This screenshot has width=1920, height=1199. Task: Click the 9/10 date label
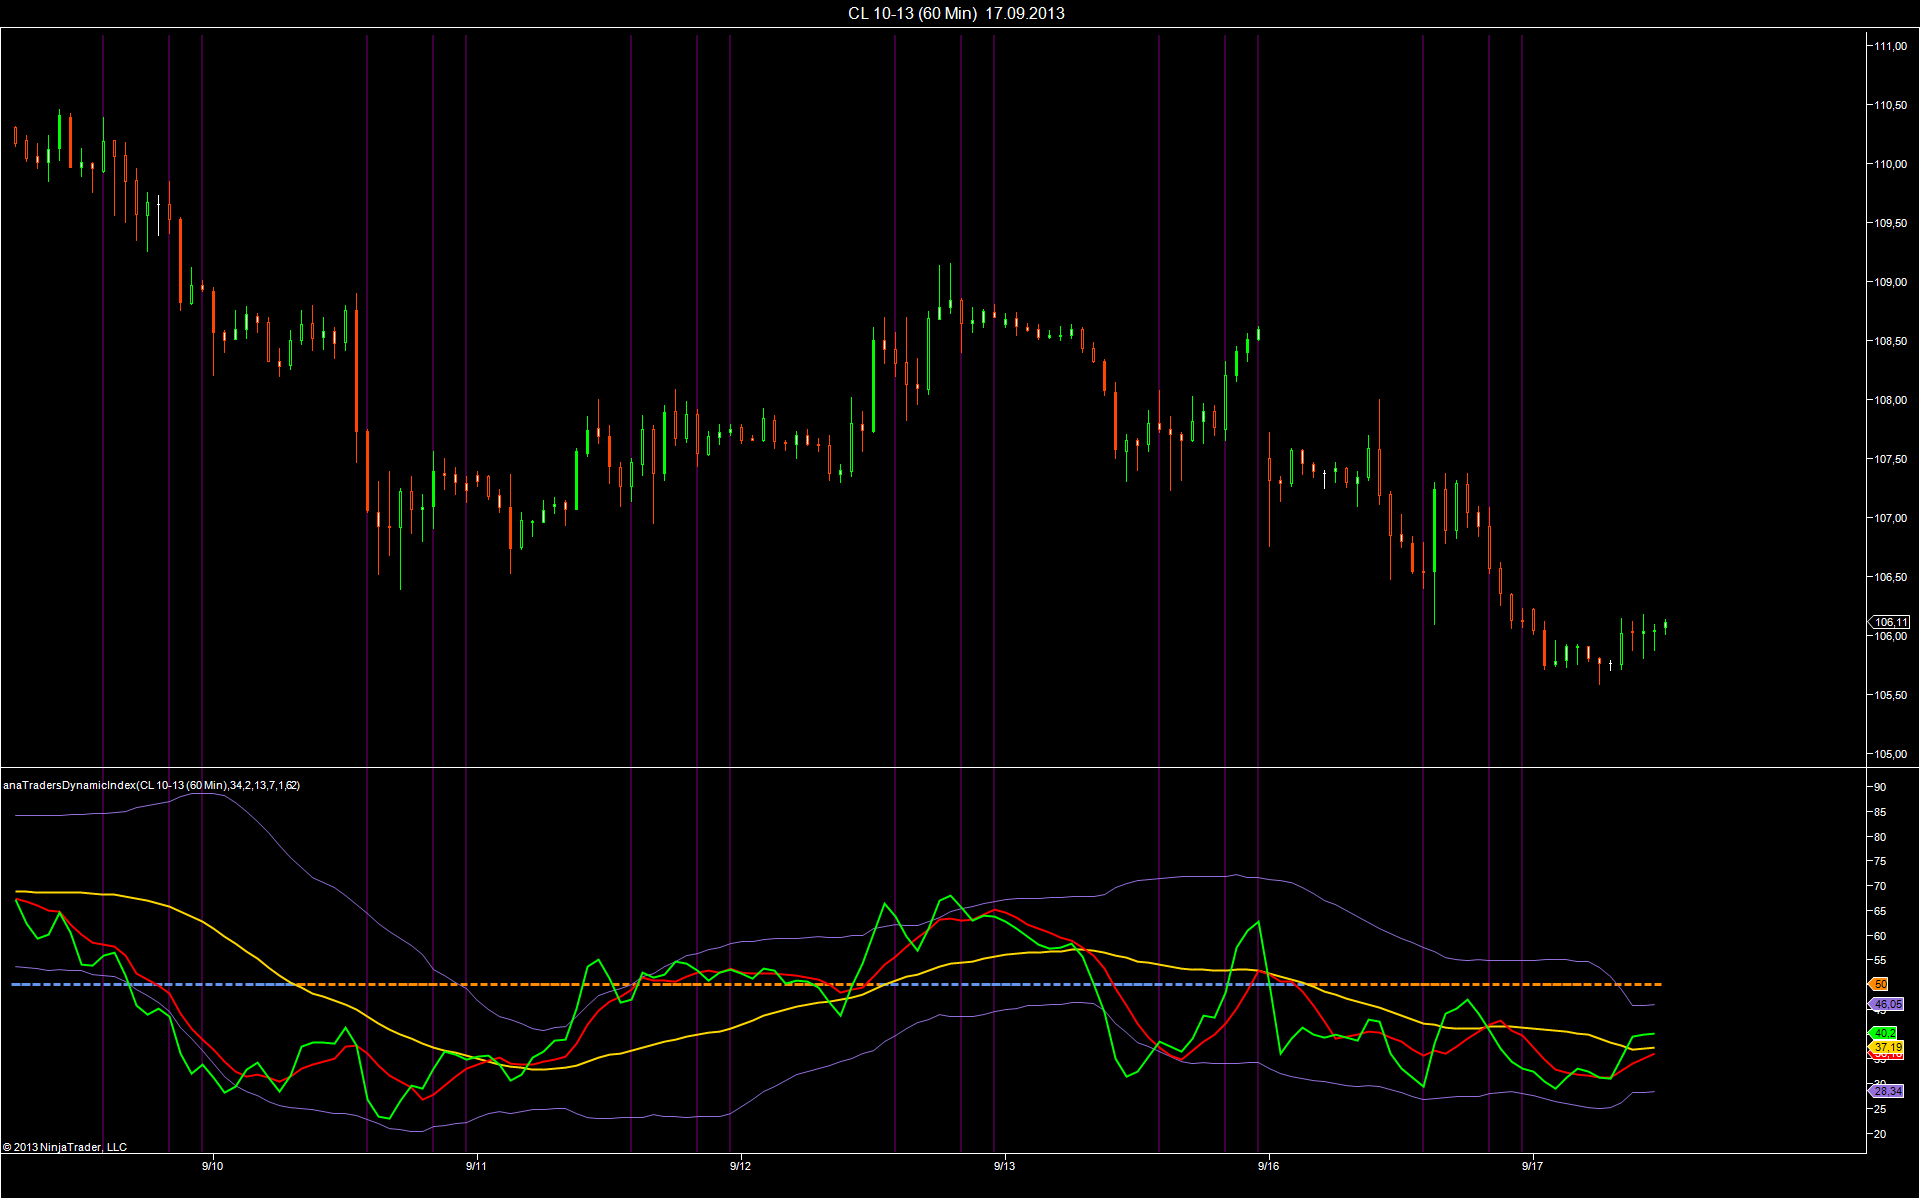tap(212, 1166)
